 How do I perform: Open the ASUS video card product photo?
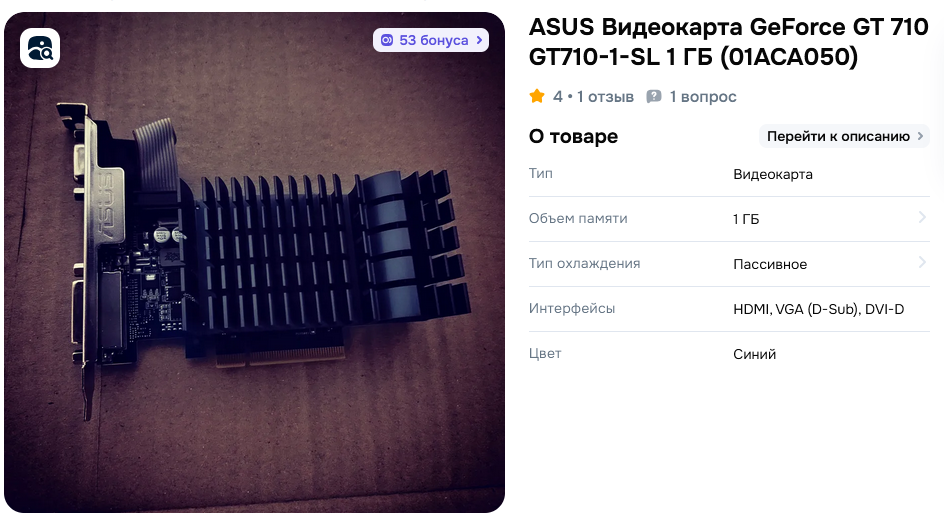pos(254,262)
